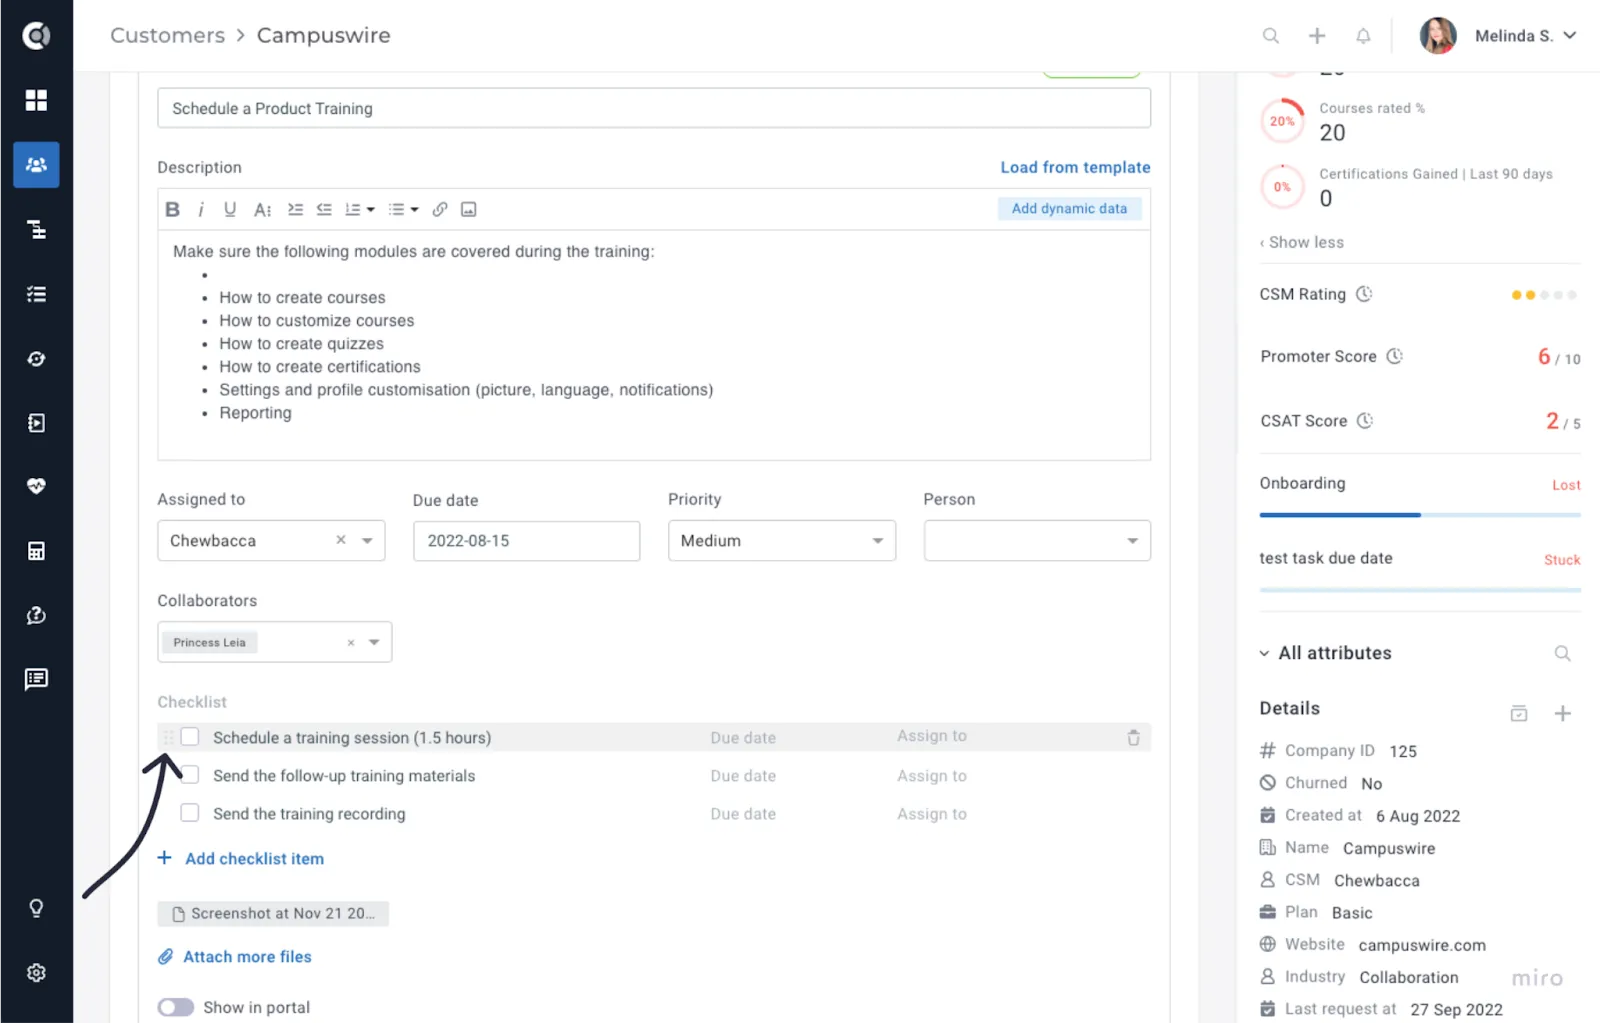Open the chat messages icon in sidebar

pyautogui.click(x=36, y=680)
